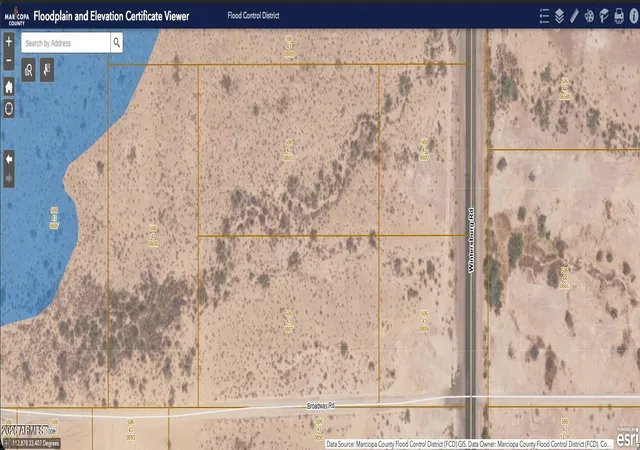Activate the select-by-pointer tool icon
Image resolution: width=640 pixels, height=450 pixels.
[x=47, y=70]
